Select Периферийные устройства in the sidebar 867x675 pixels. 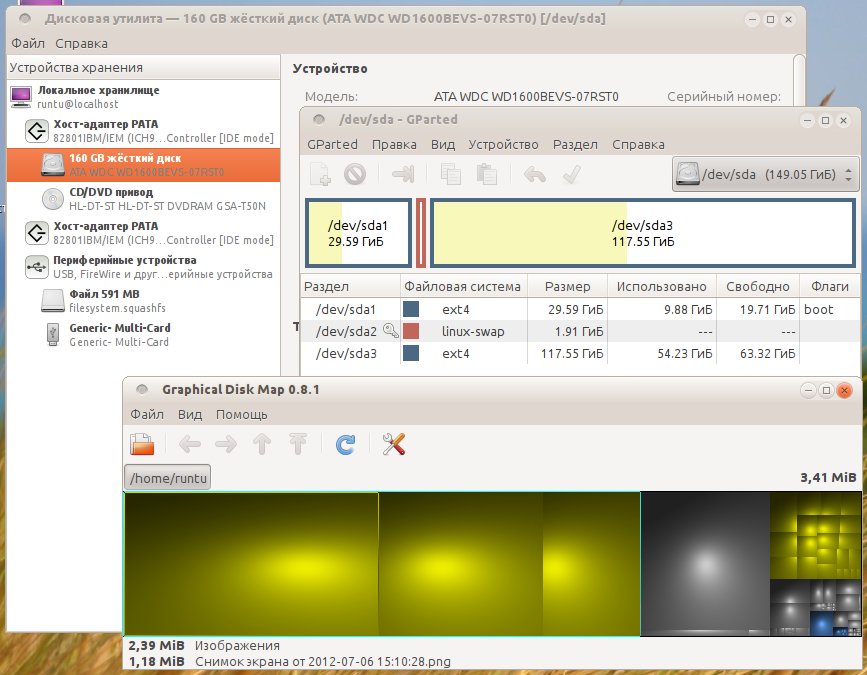(143, 267)
